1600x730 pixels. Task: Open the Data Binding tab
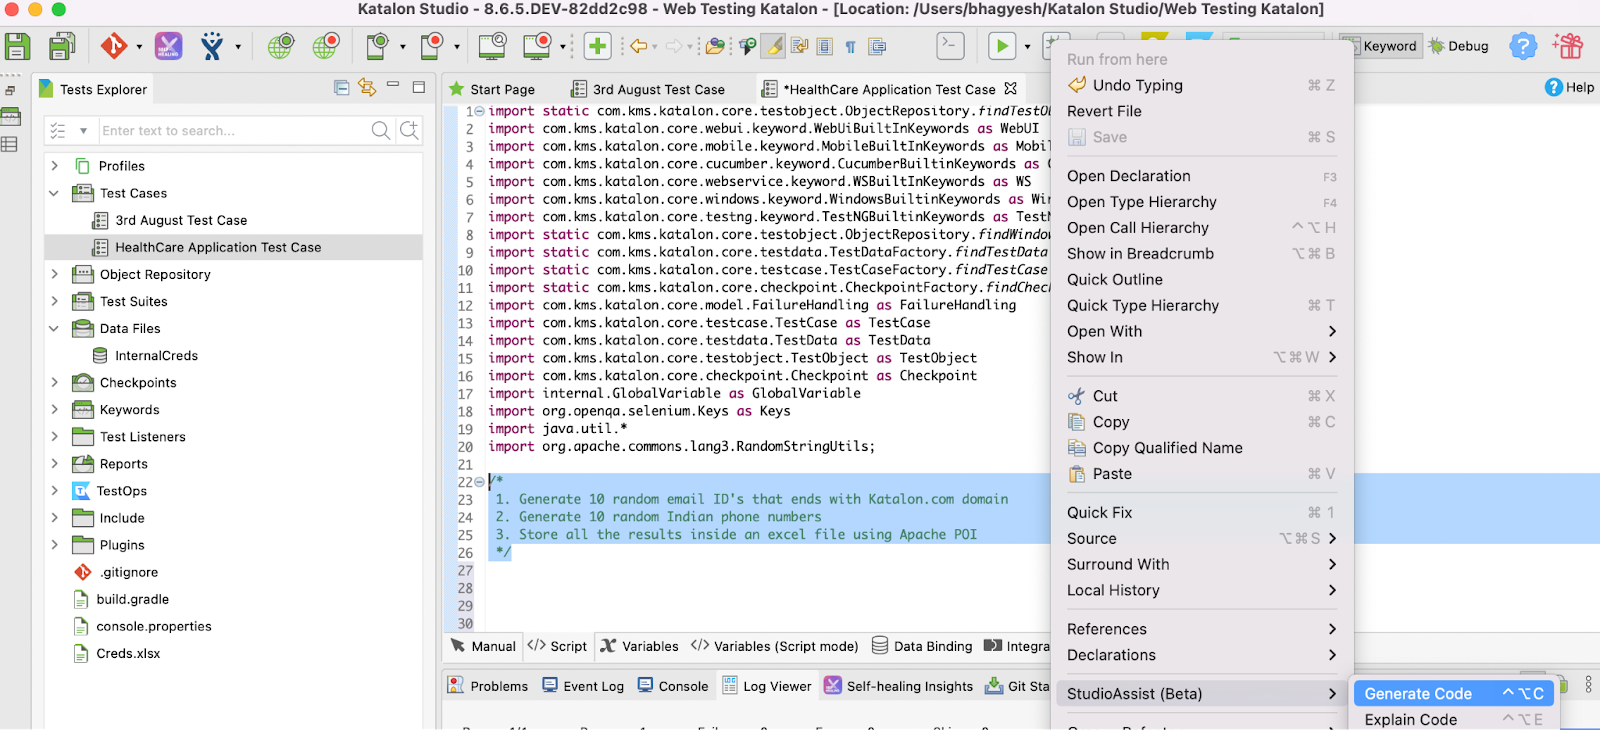click(922, 646)
